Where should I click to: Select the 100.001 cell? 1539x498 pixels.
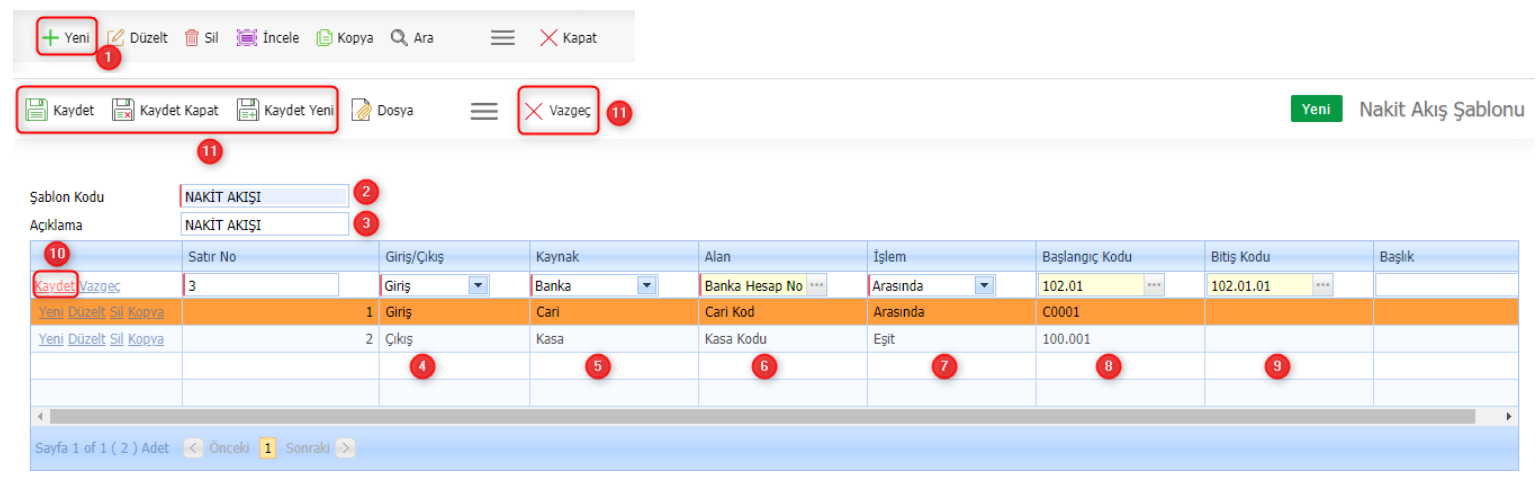(x=1120, y=339)
